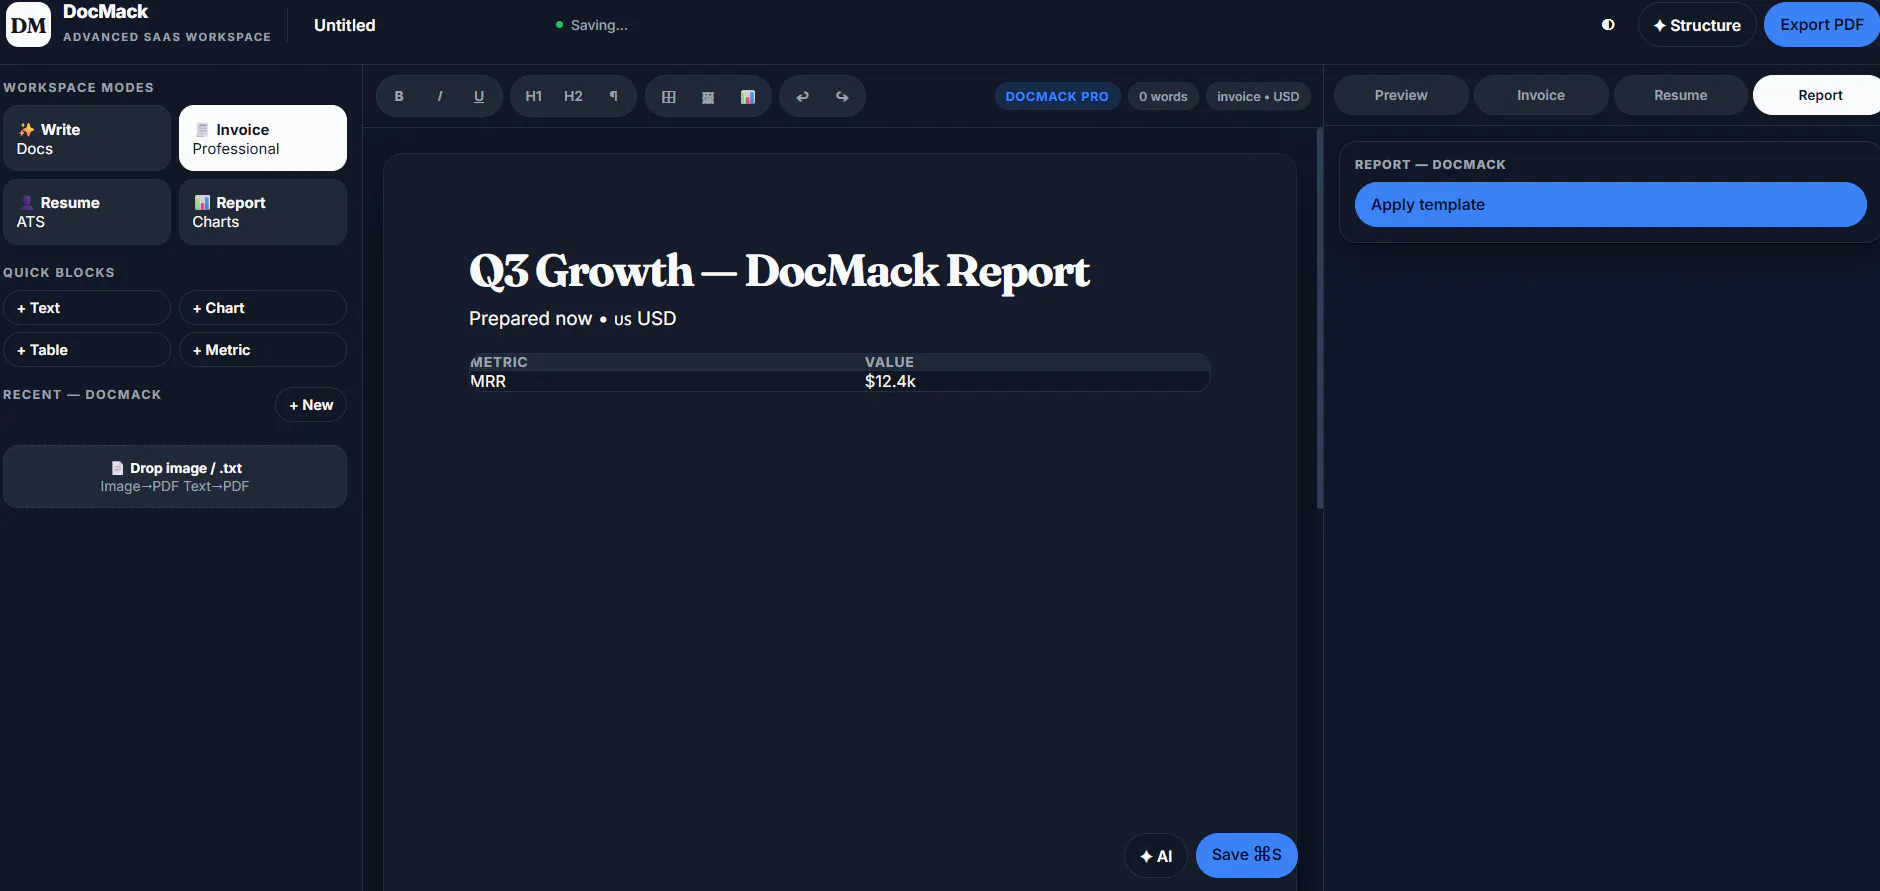Screen dimensions: 1880x891
Task: Click the invoice • USD pill
Action: (1258, 97)
